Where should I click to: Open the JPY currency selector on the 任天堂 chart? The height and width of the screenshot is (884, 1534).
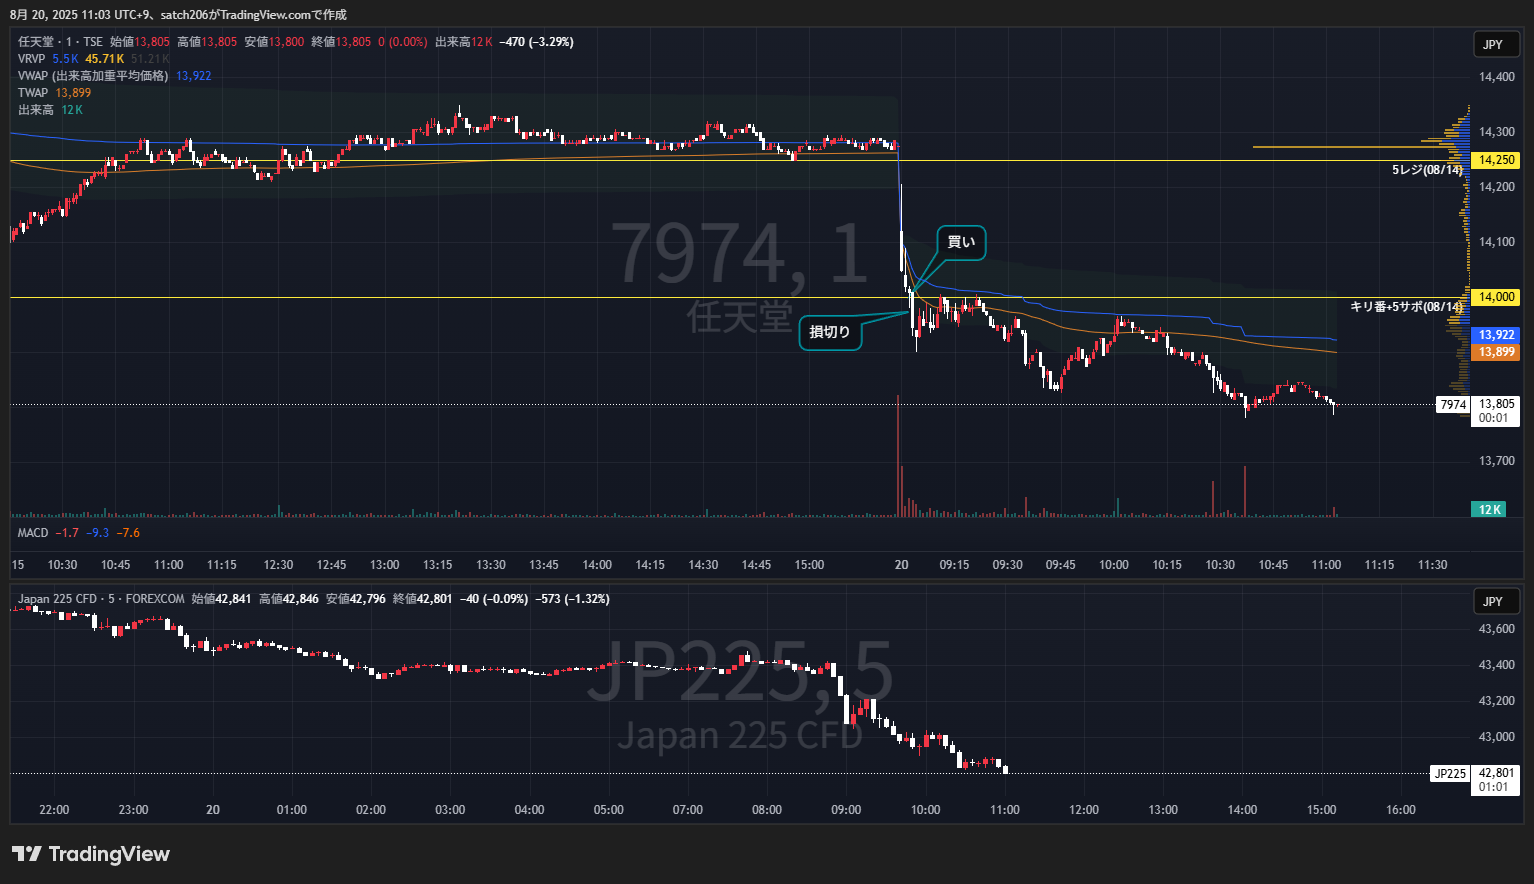click(1495, 44)
